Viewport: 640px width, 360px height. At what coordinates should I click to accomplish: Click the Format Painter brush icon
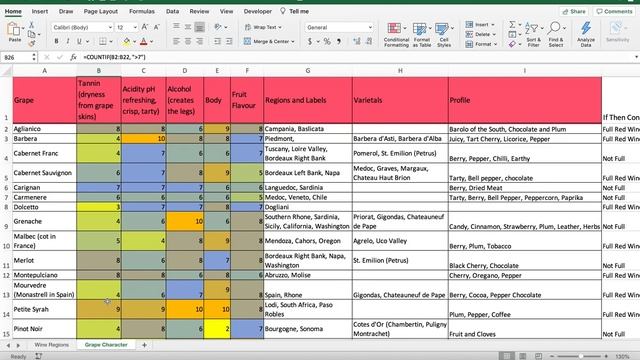[x=31, y=43]
